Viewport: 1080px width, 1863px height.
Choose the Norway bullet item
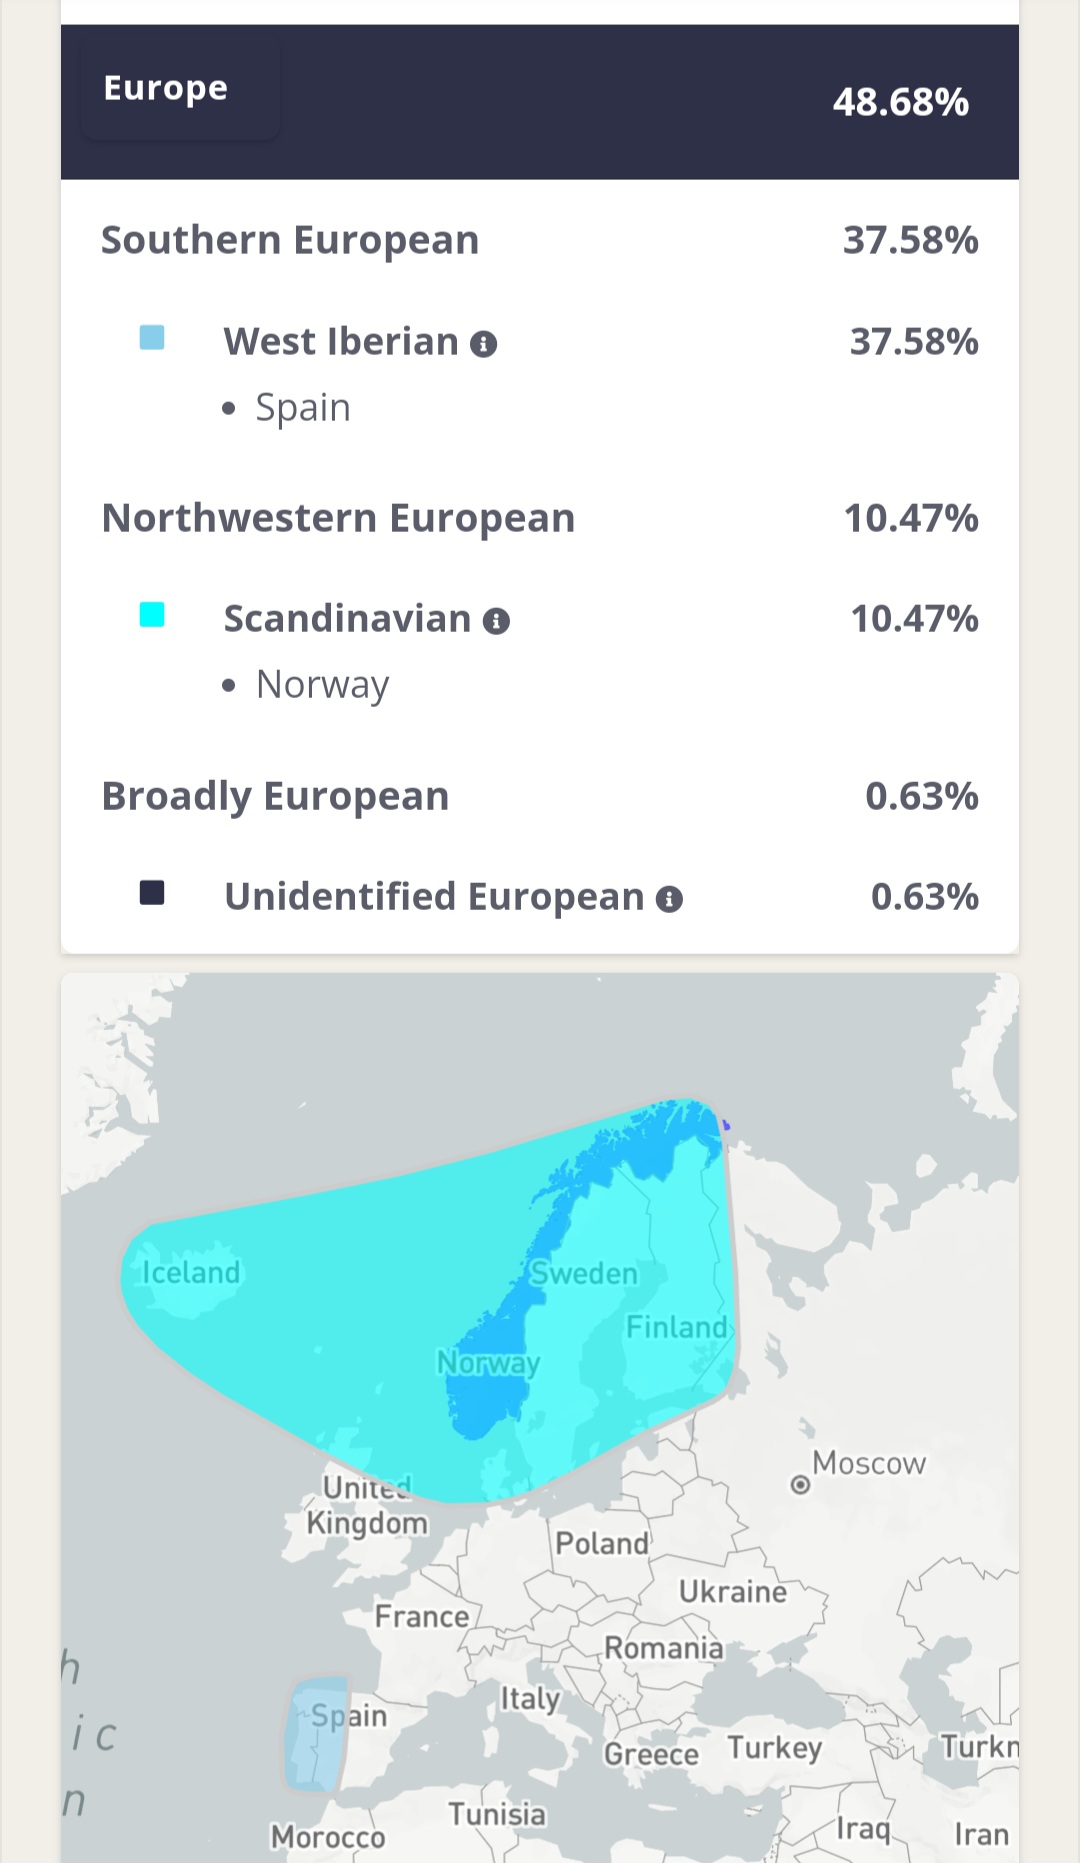click(x=322, y=685)
